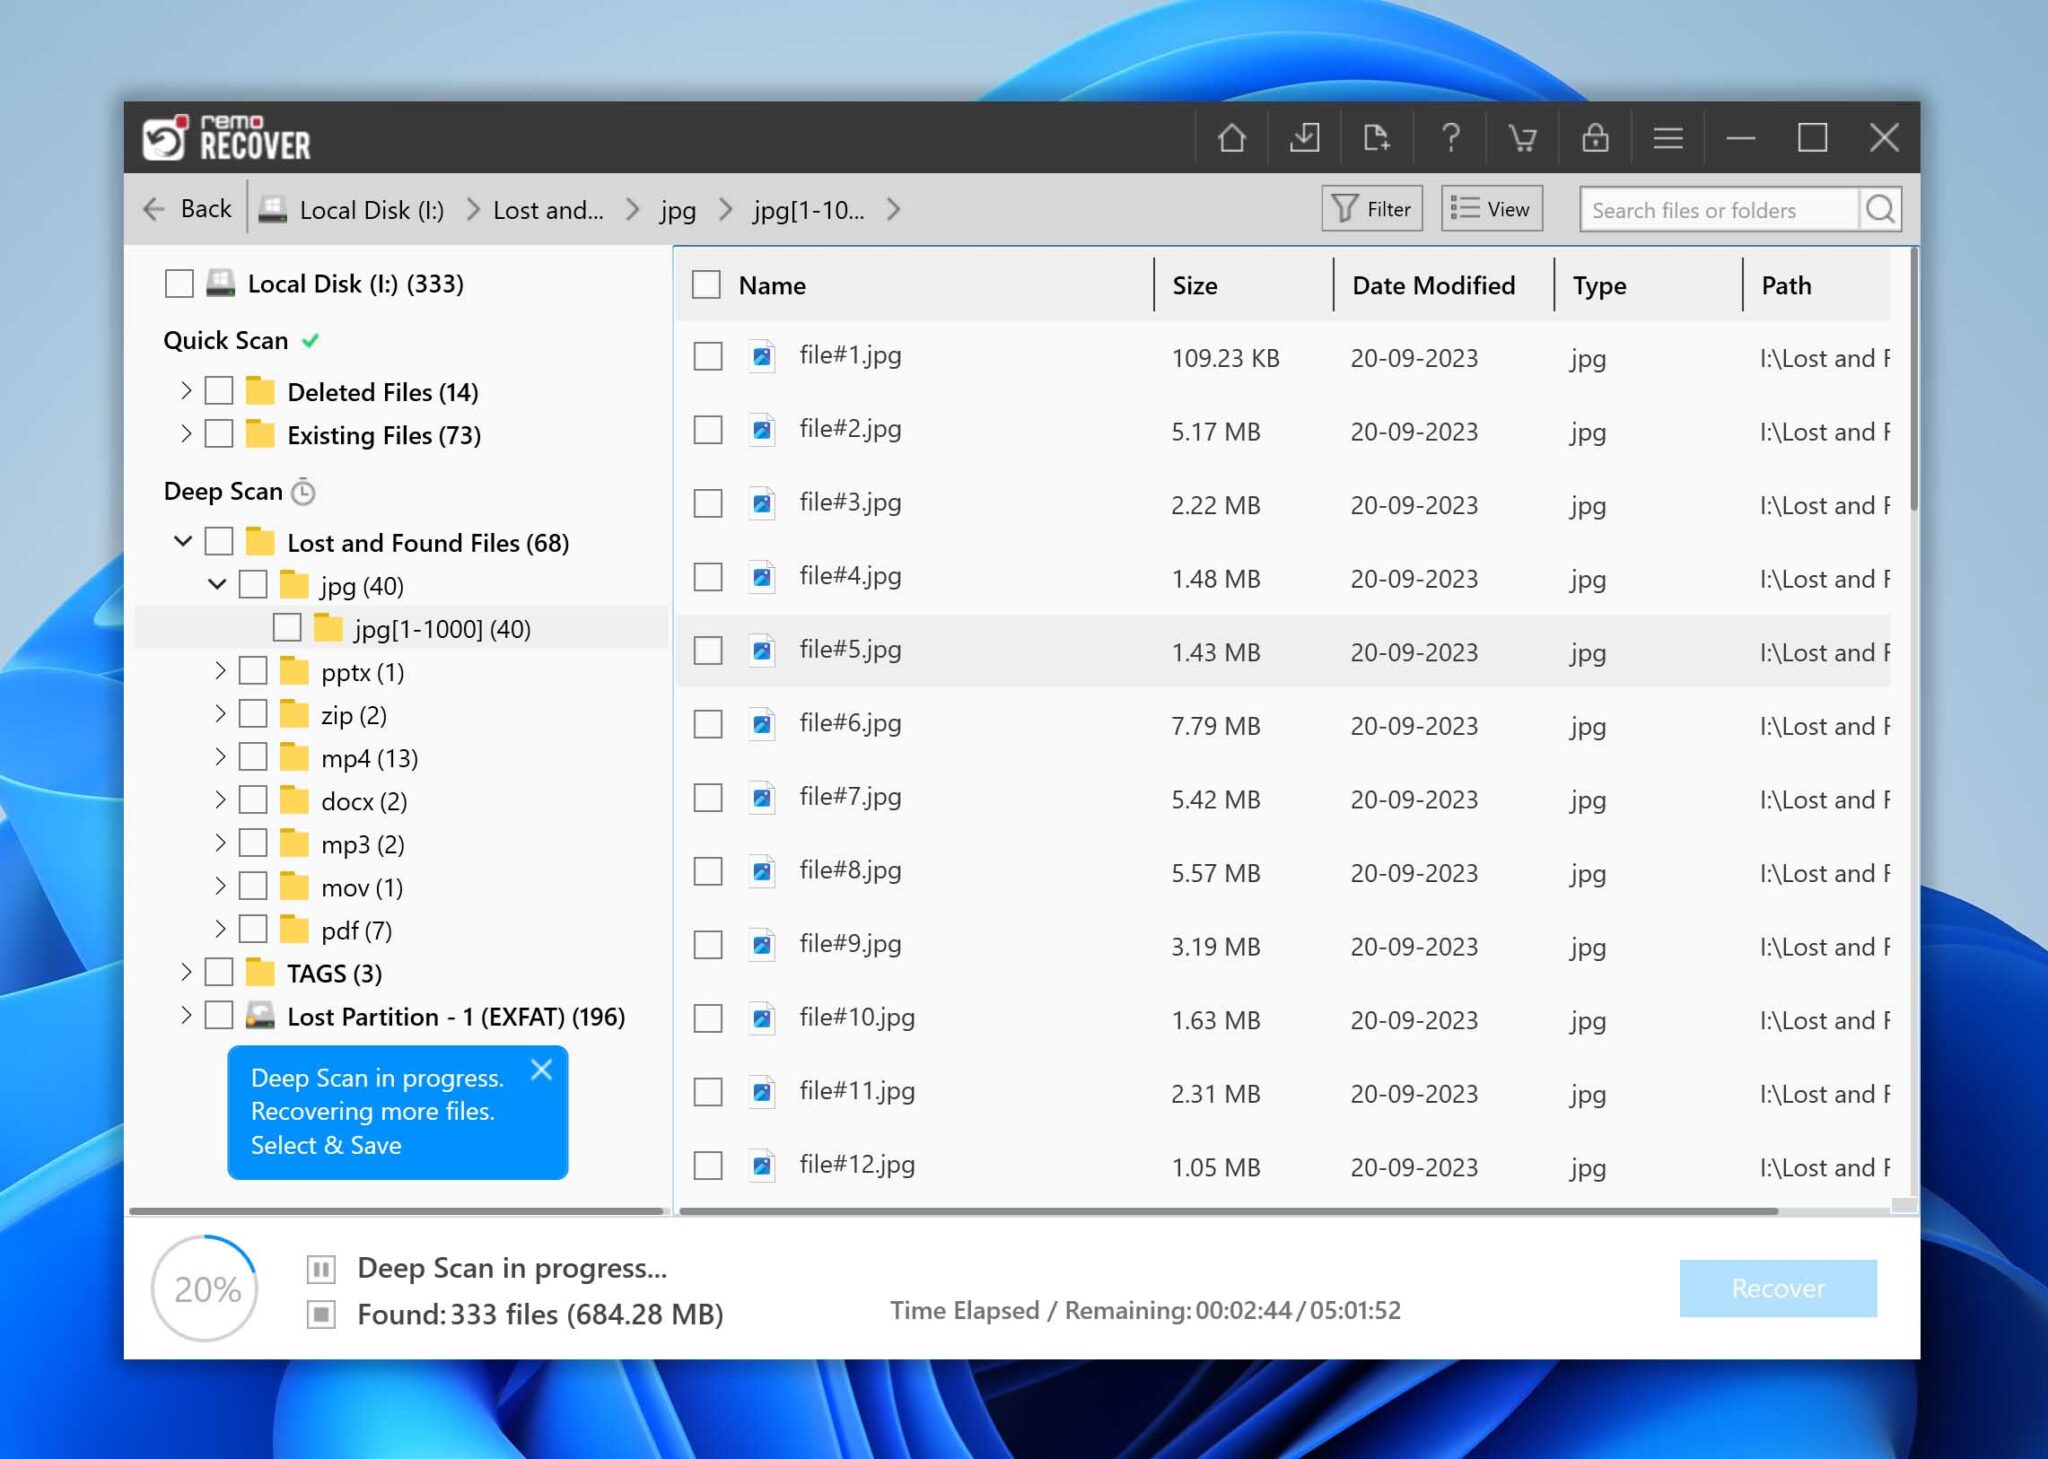Image resolution: width=2048 pixels, height=1459 pixels.
Task: Expand the Deleted Files folder
Action: click(186, 391)
